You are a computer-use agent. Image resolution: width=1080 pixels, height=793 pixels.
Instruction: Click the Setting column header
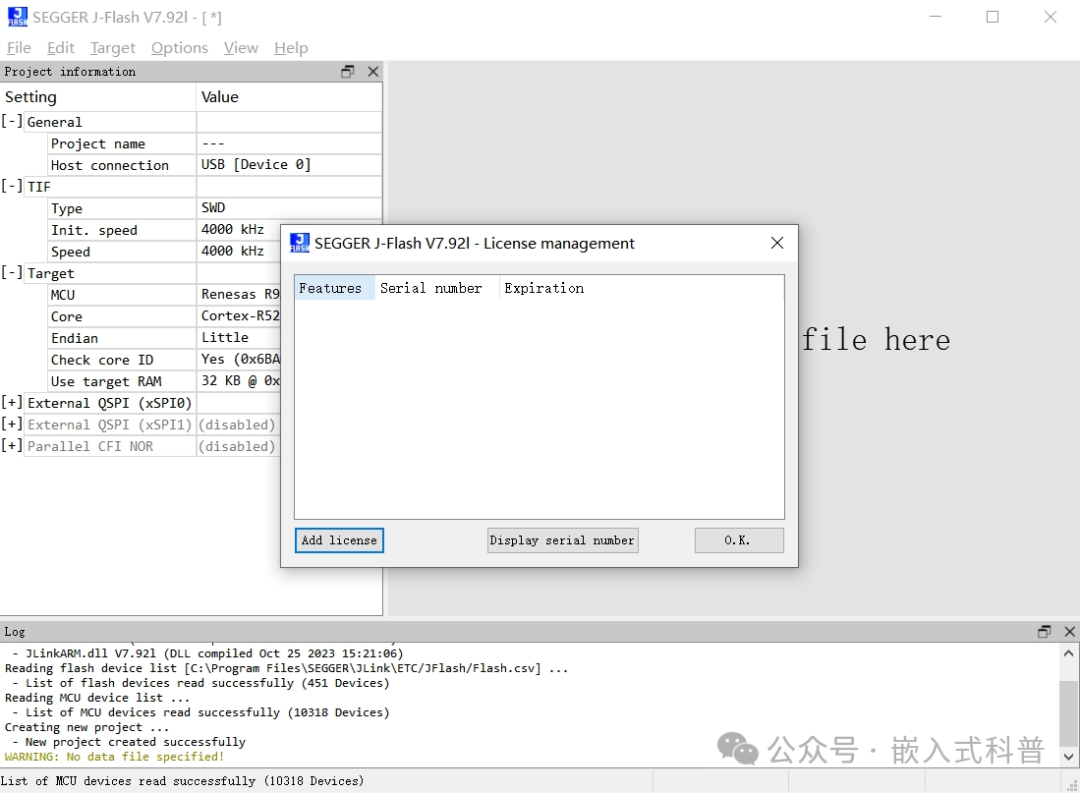98,96
